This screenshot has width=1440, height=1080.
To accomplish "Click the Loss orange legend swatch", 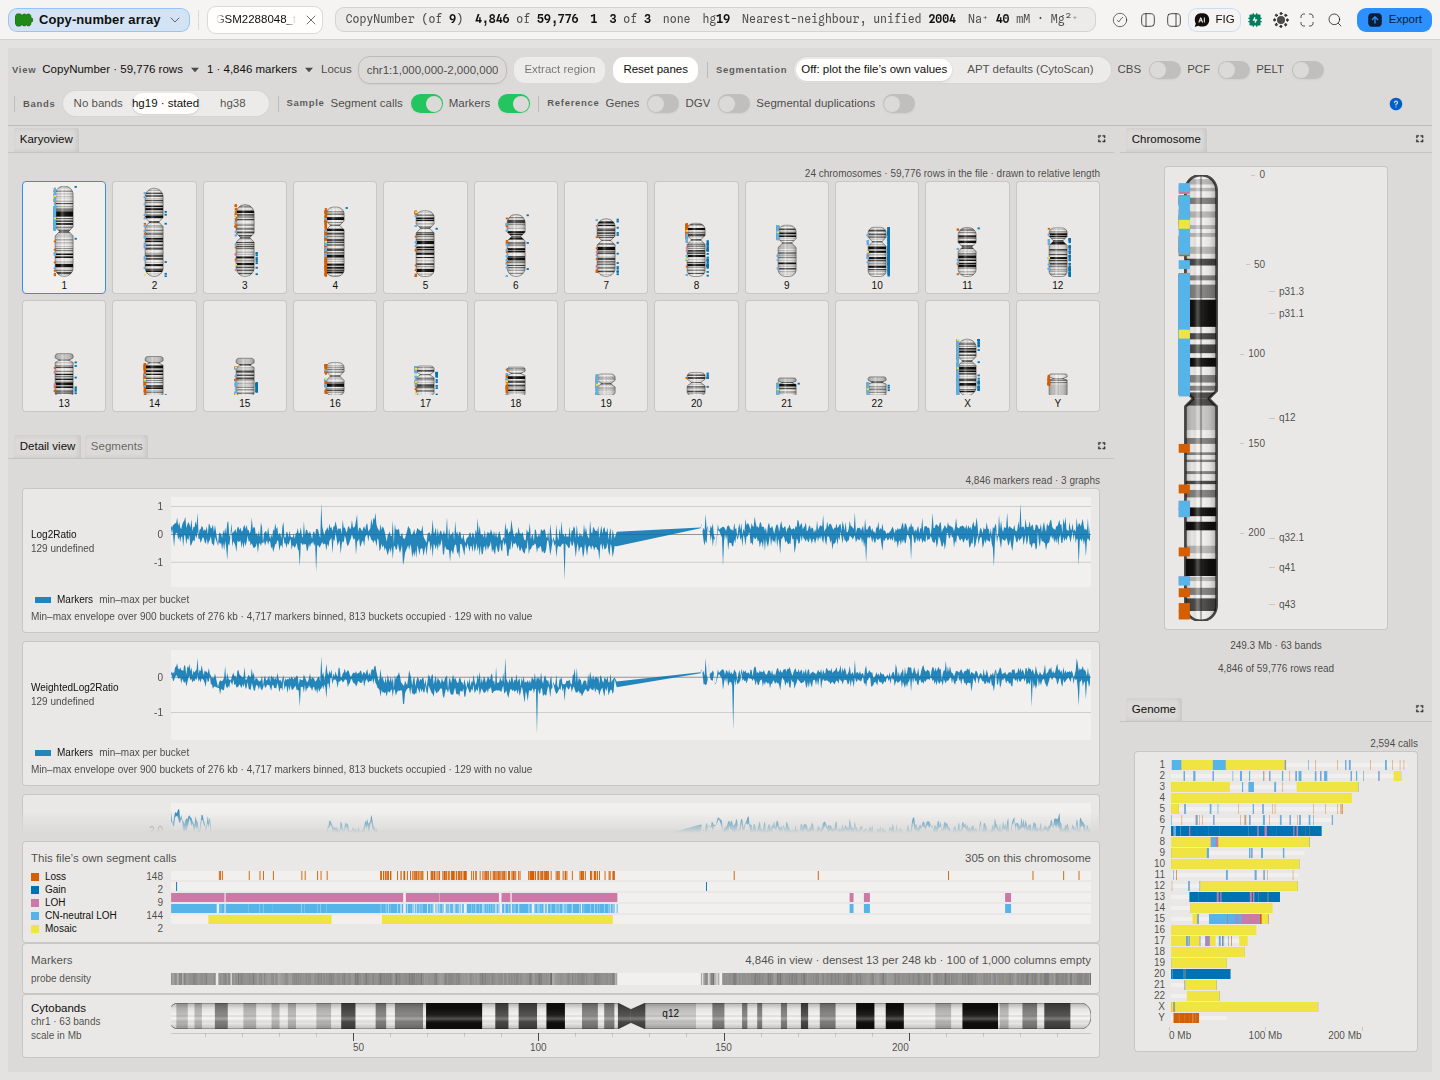I will 35,877.
